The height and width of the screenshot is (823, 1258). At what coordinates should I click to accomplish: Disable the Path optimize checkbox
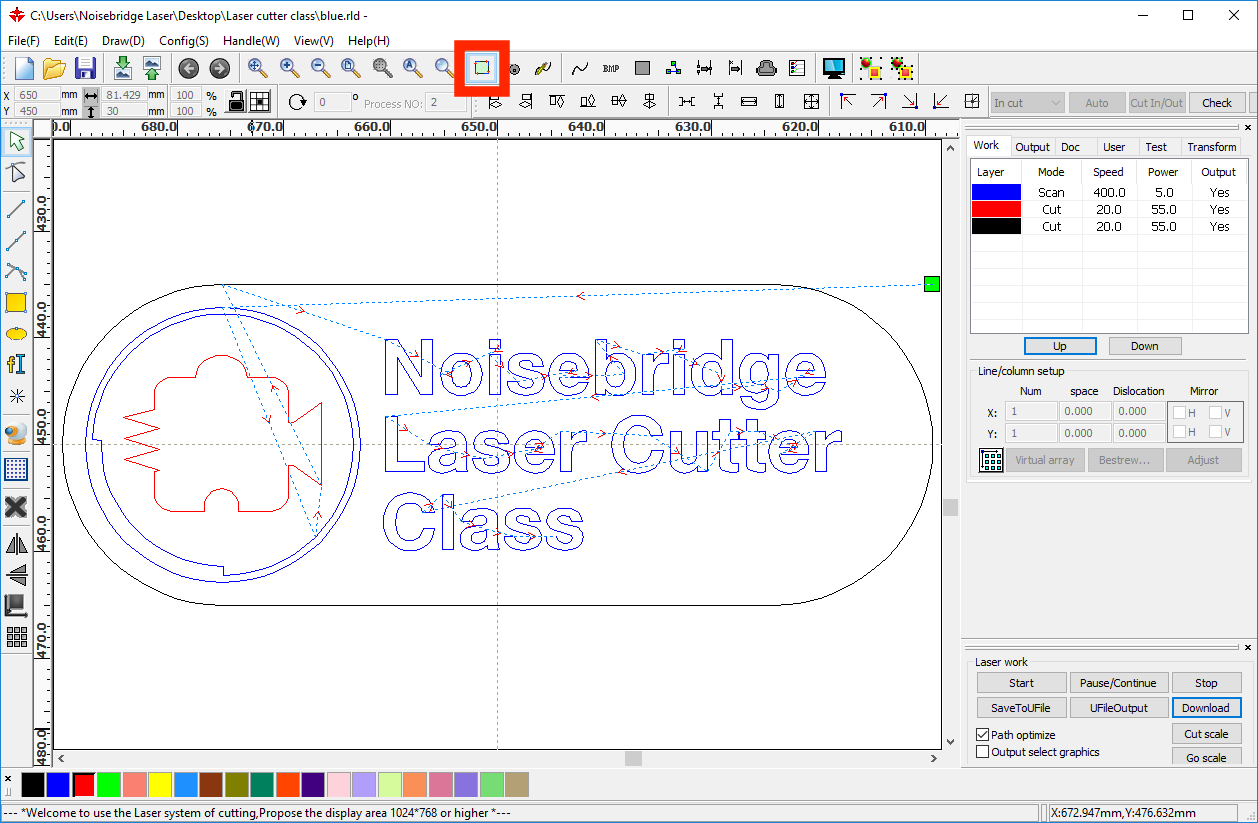point(982,735)
